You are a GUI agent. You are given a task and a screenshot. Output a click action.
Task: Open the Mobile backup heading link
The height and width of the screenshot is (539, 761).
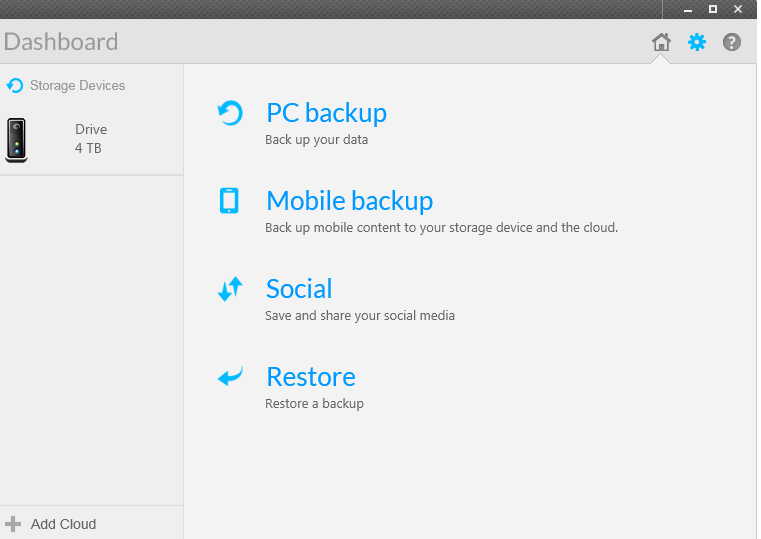pyautogui.click(x=349, y=201)
